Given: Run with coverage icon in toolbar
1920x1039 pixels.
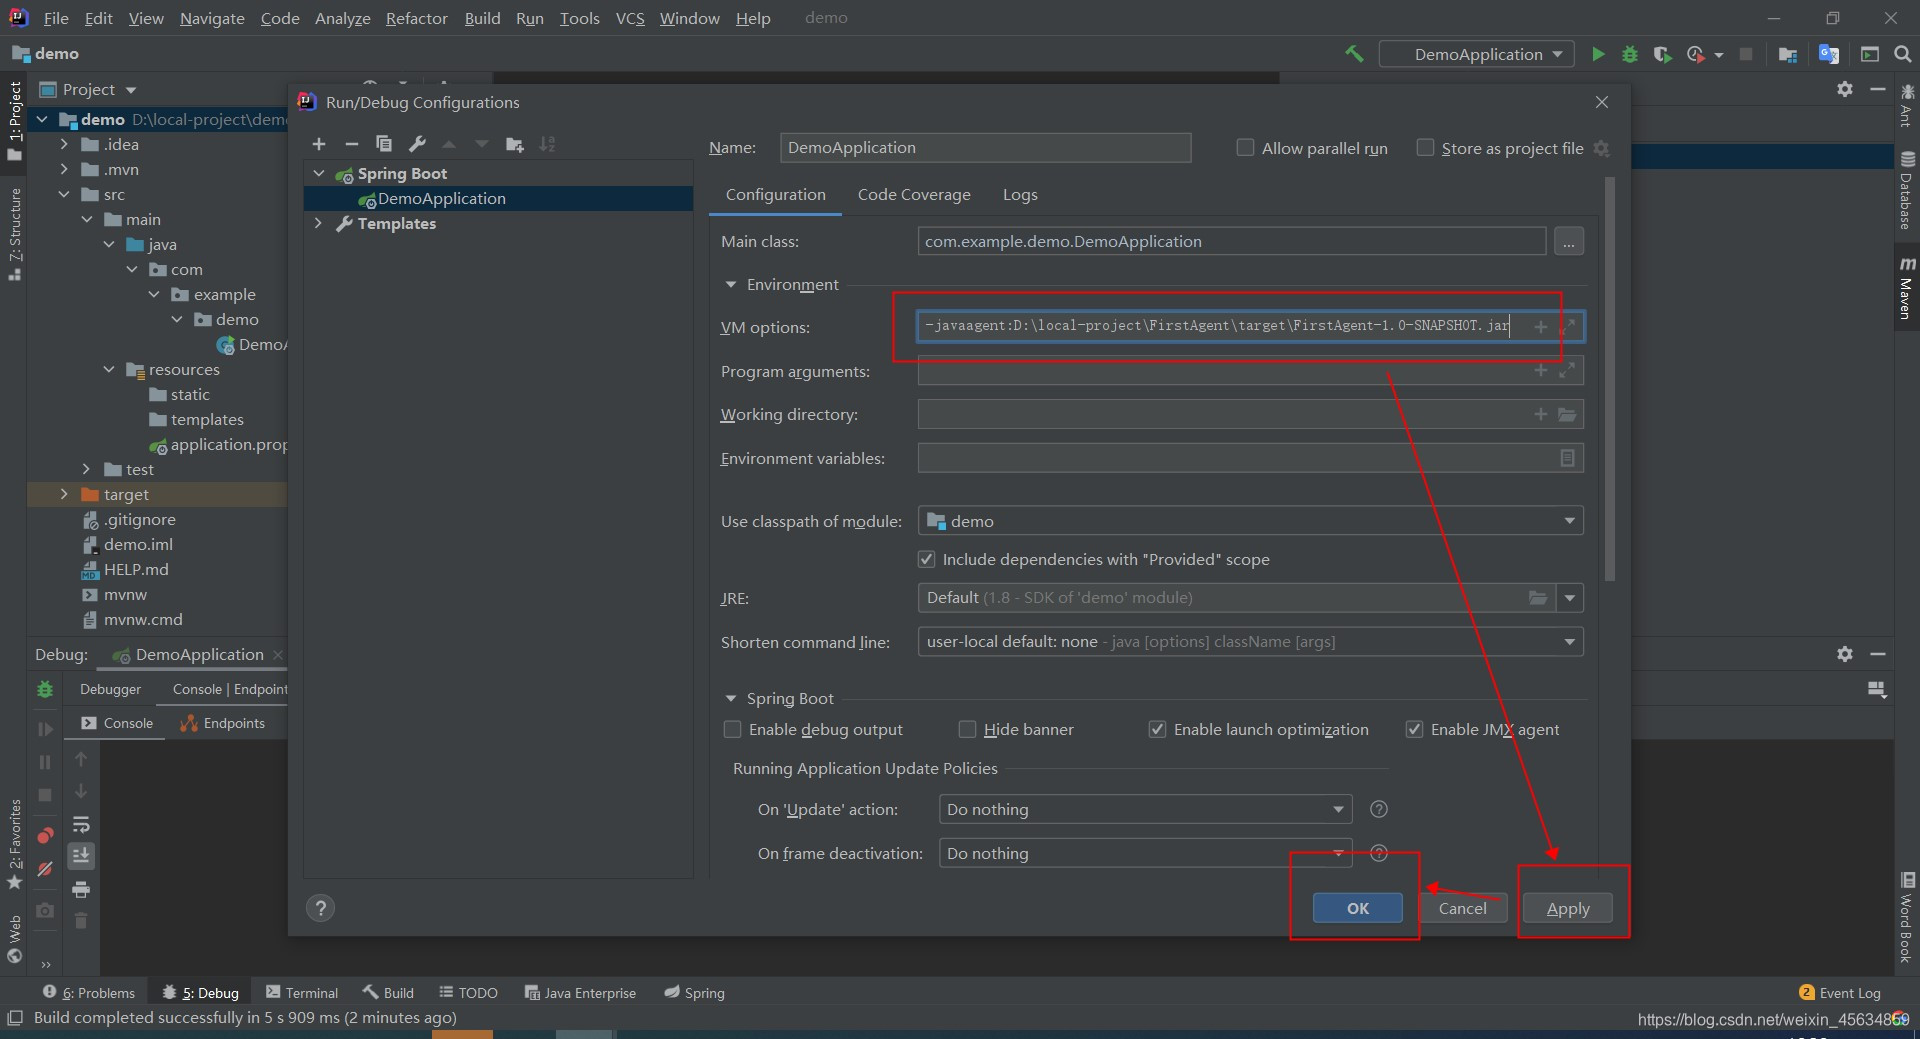Looking at the screenshot, I should click(x=1662, y=54).
